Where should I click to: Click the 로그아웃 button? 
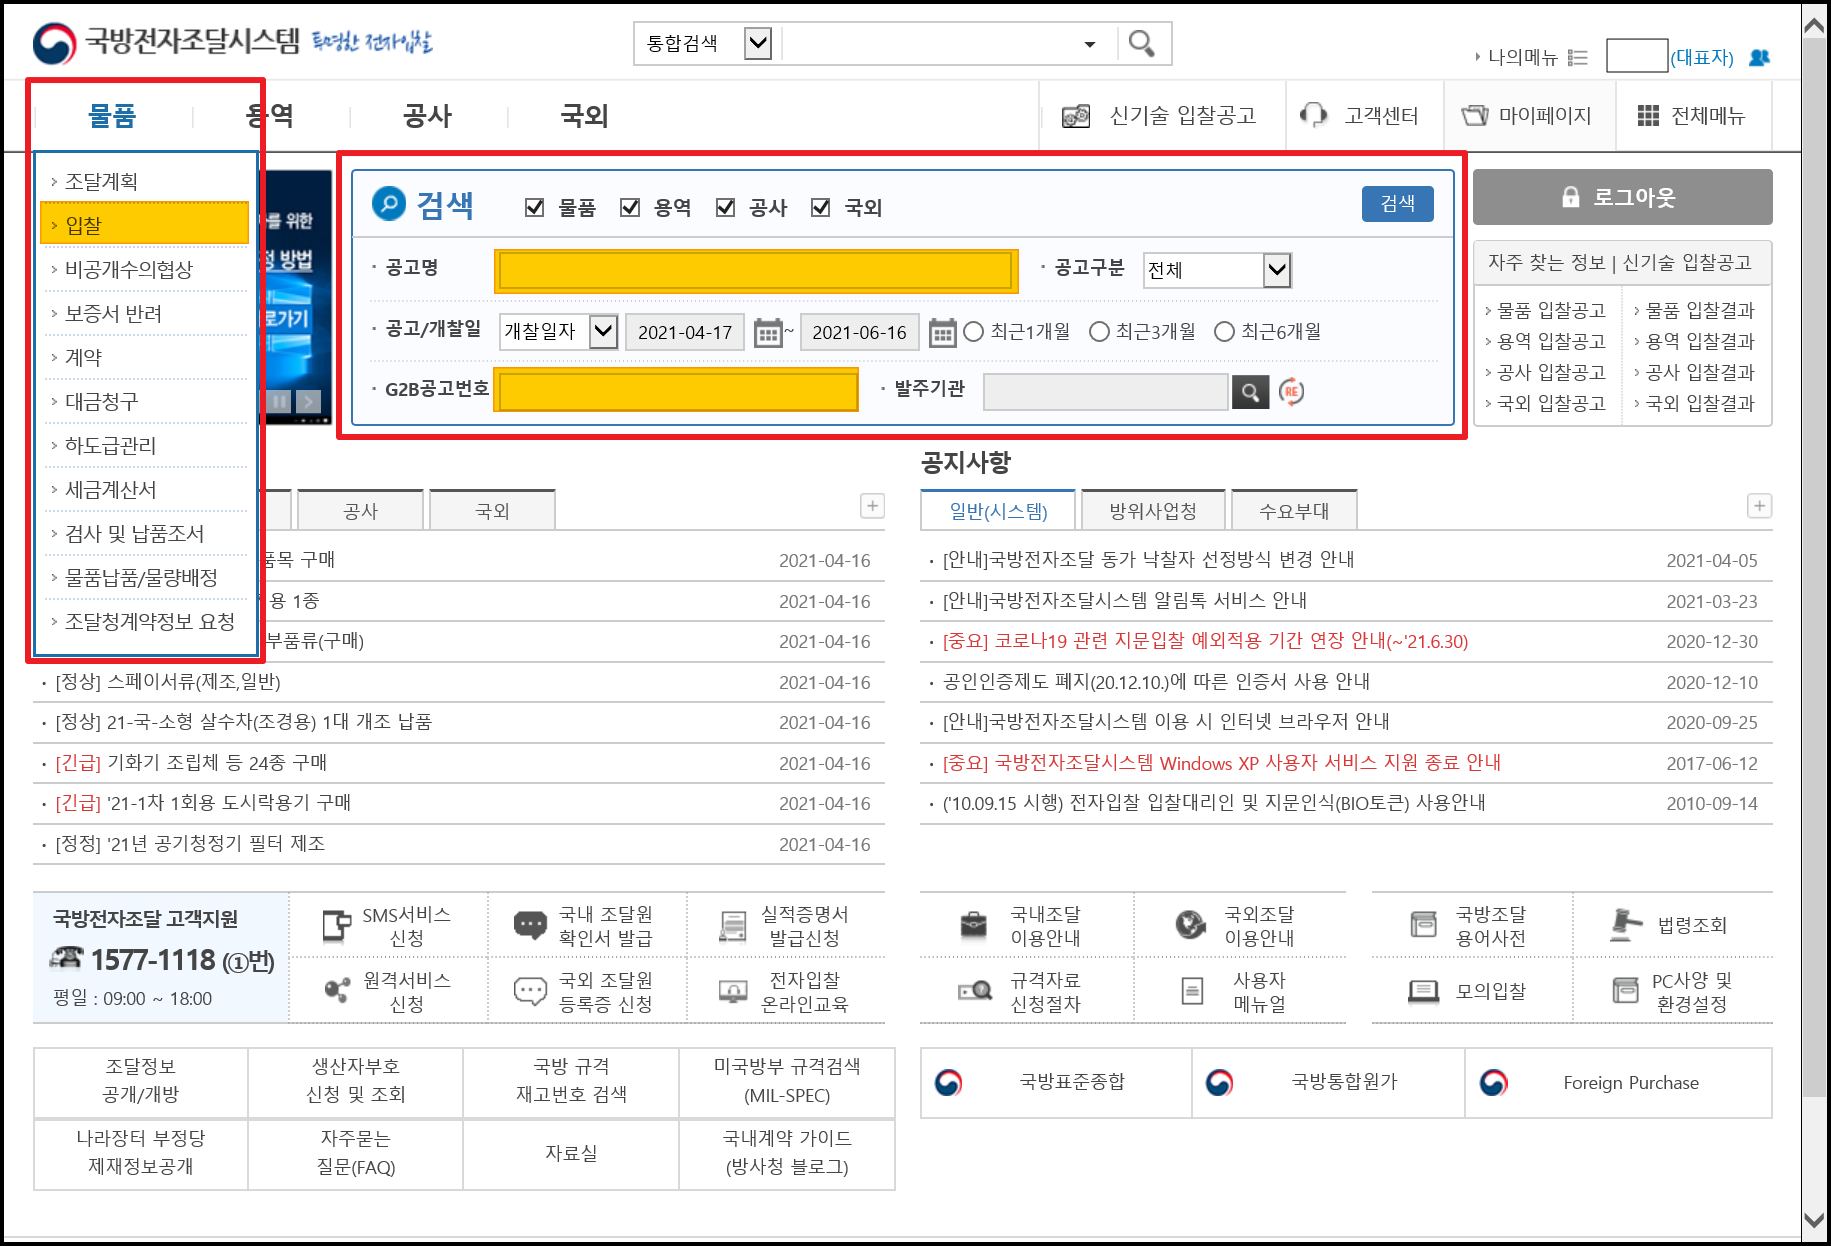(x=1622, y=197)
